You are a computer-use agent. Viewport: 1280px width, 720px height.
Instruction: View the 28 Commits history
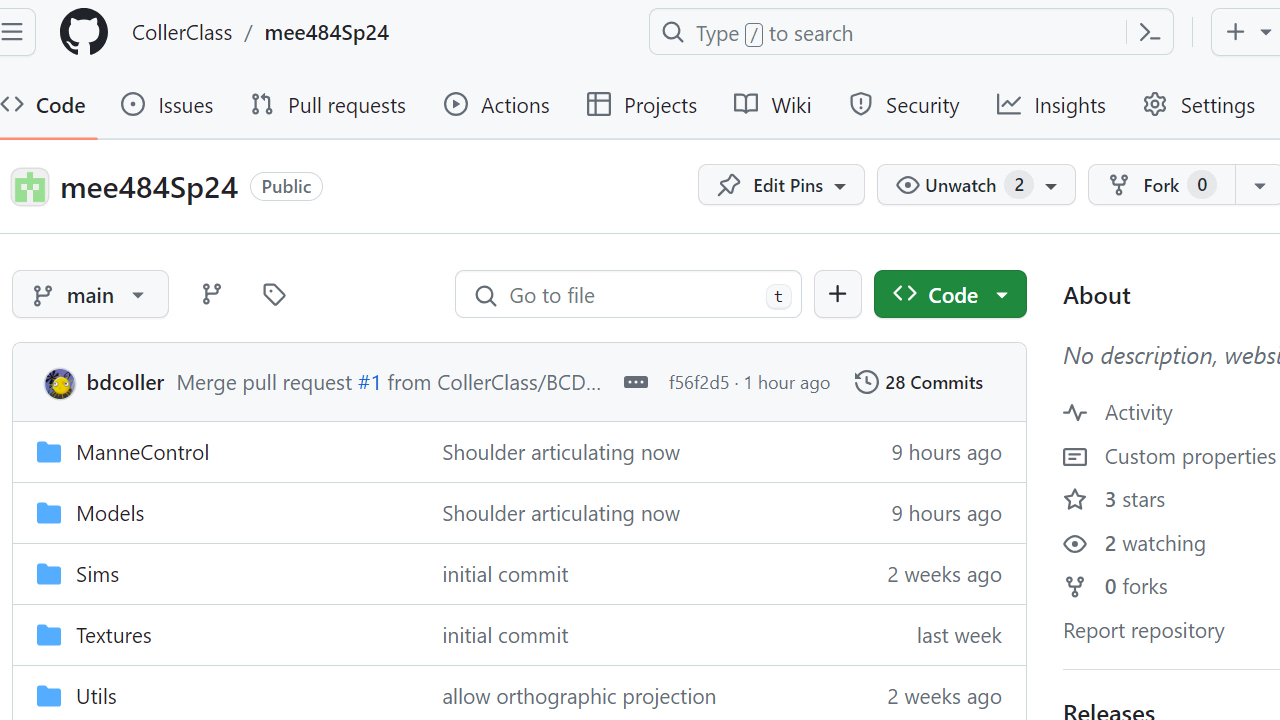(x=919, y=382)
